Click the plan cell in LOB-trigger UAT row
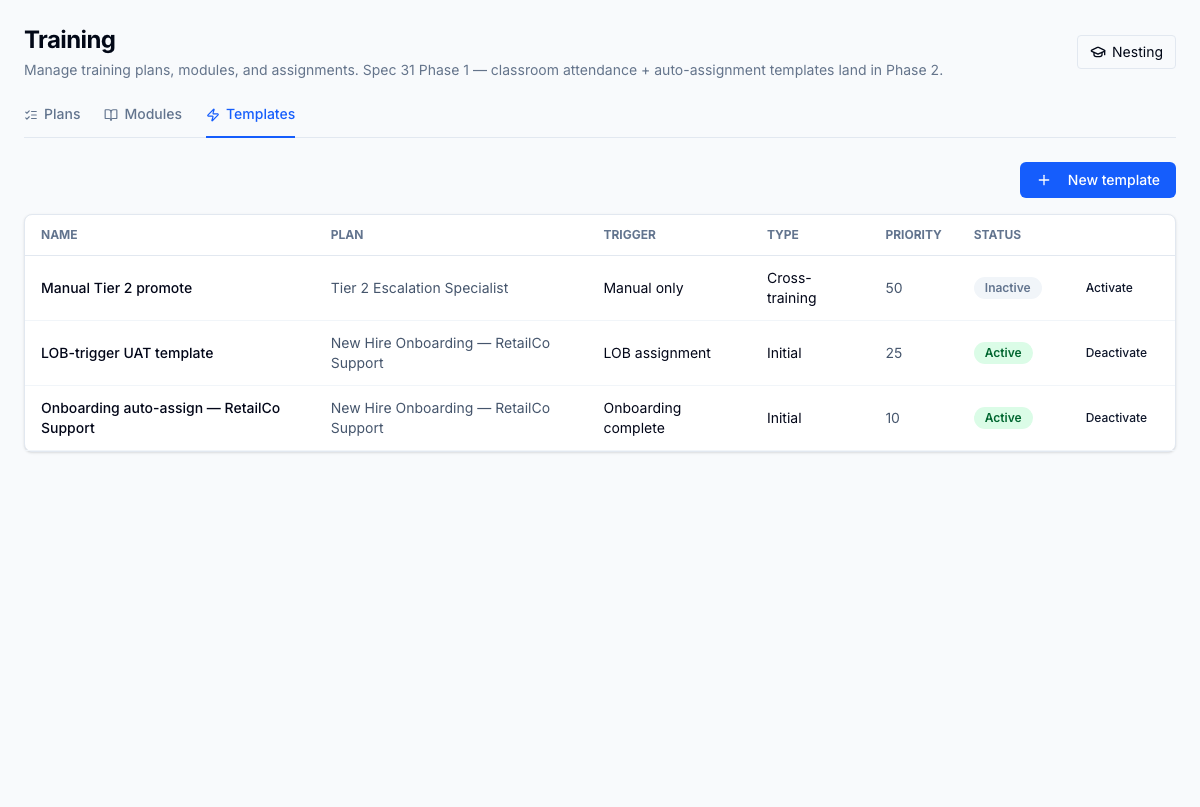The image size is (1200, 807). pos(440,353)
